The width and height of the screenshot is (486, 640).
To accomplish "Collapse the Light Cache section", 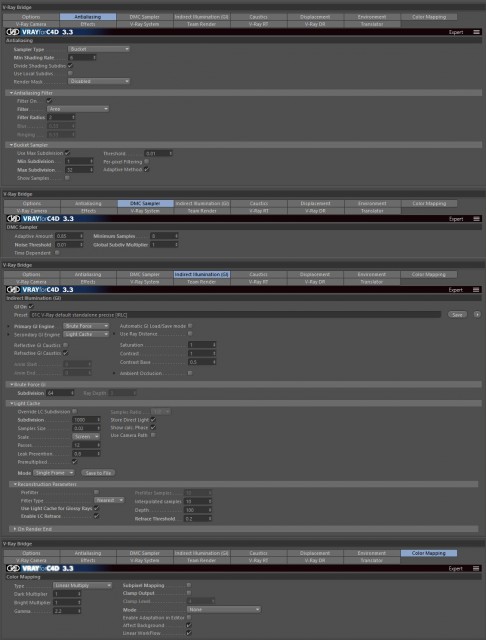I will pyautogui.click(x=11, y=403).
